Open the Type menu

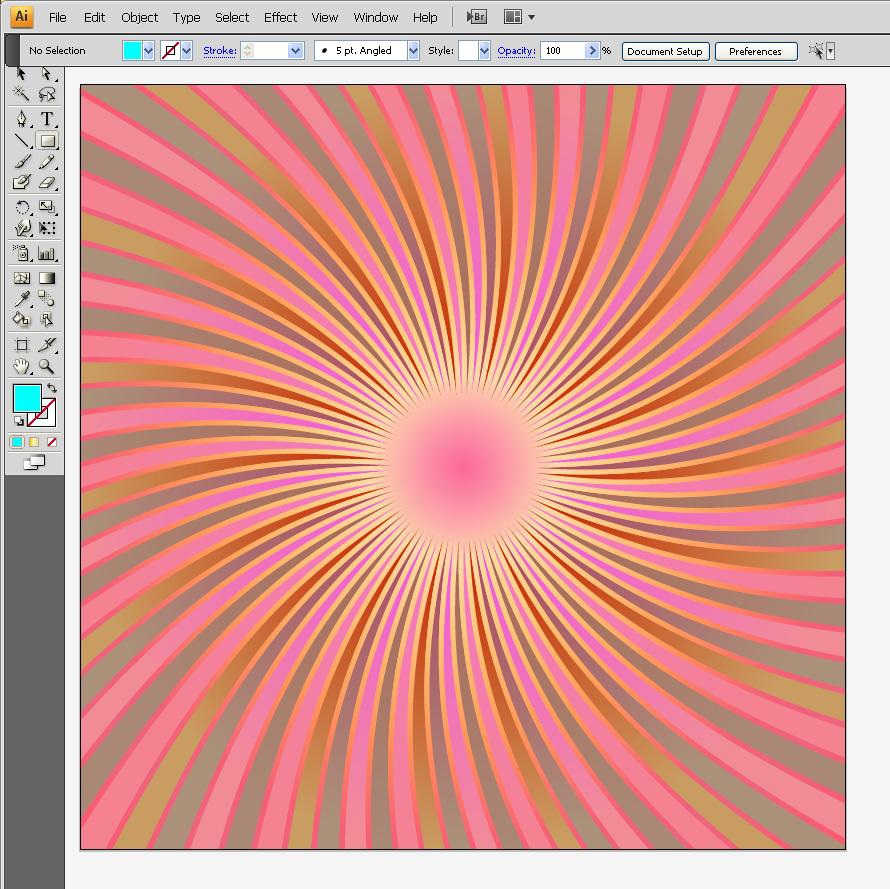186,18
